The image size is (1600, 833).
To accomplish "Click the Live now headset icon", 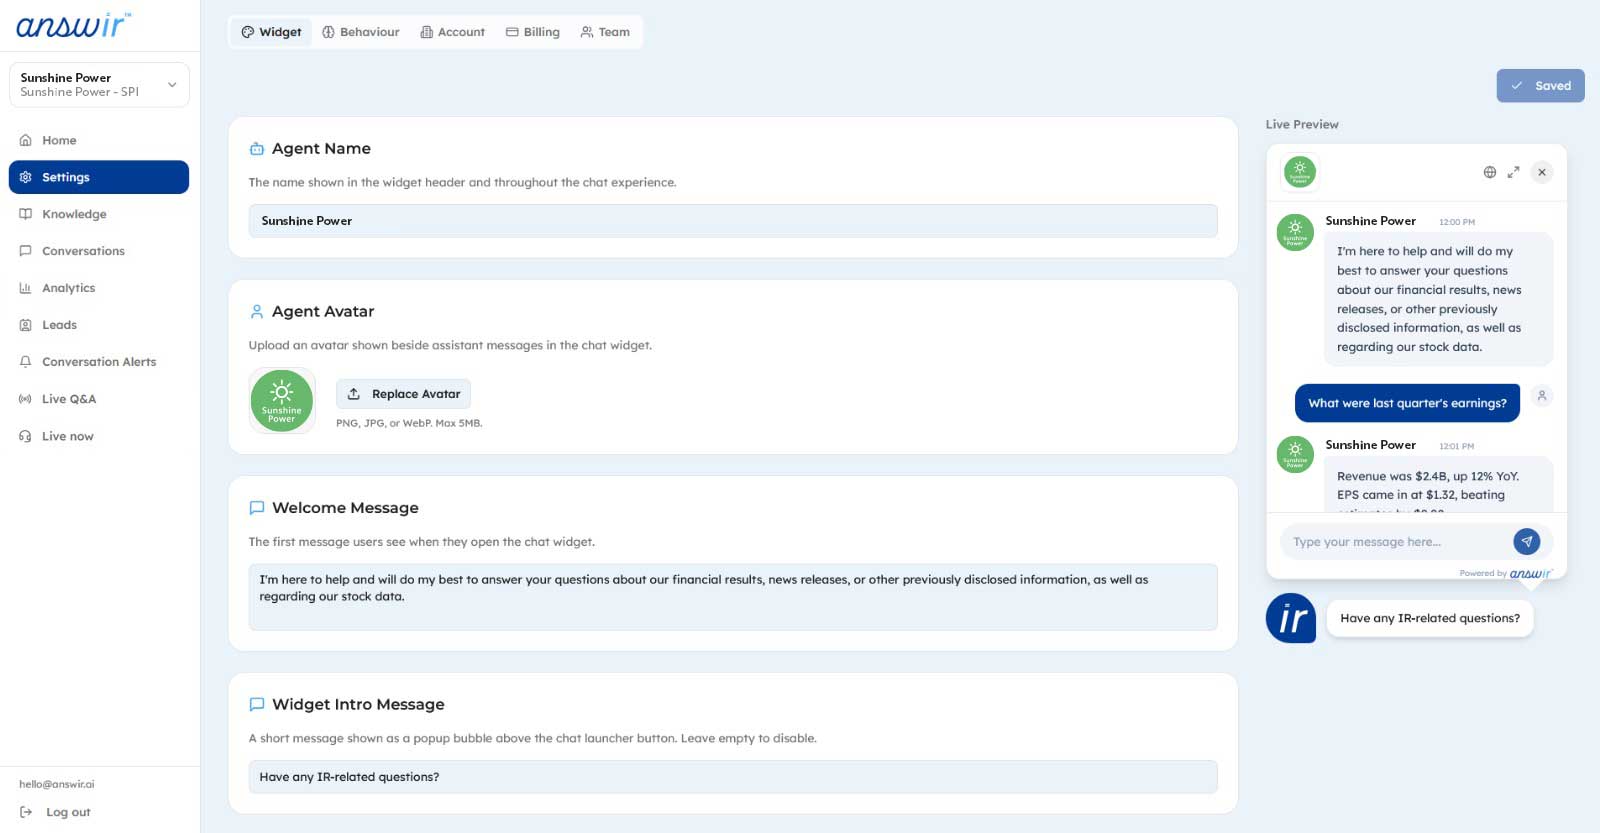I will click(x=26, y=436).
